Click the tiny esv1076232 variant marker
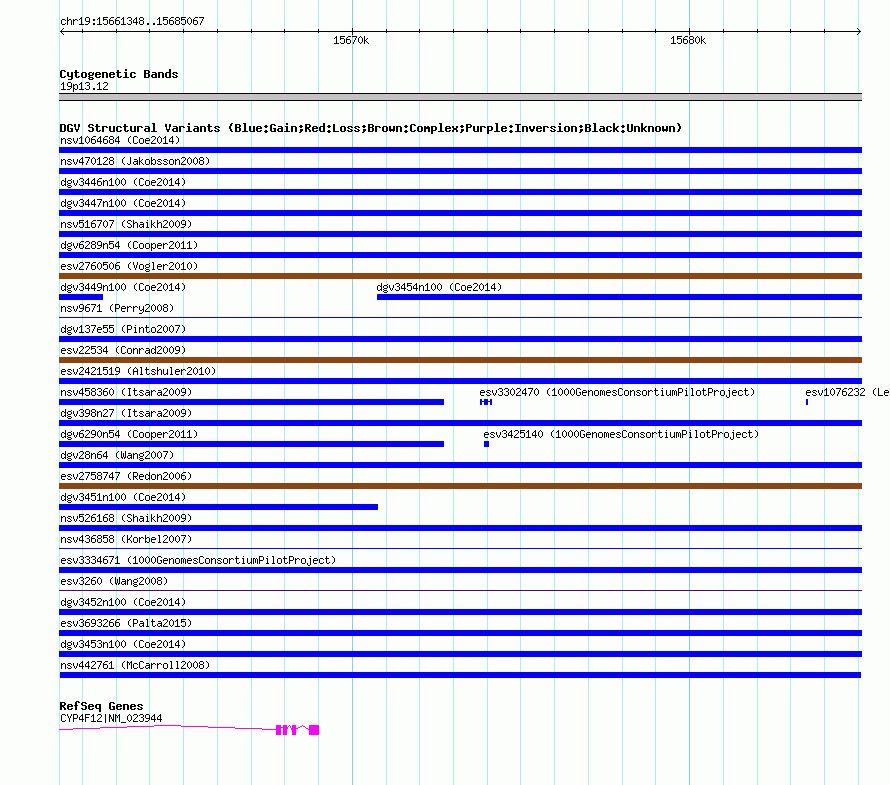 (807, 402)
